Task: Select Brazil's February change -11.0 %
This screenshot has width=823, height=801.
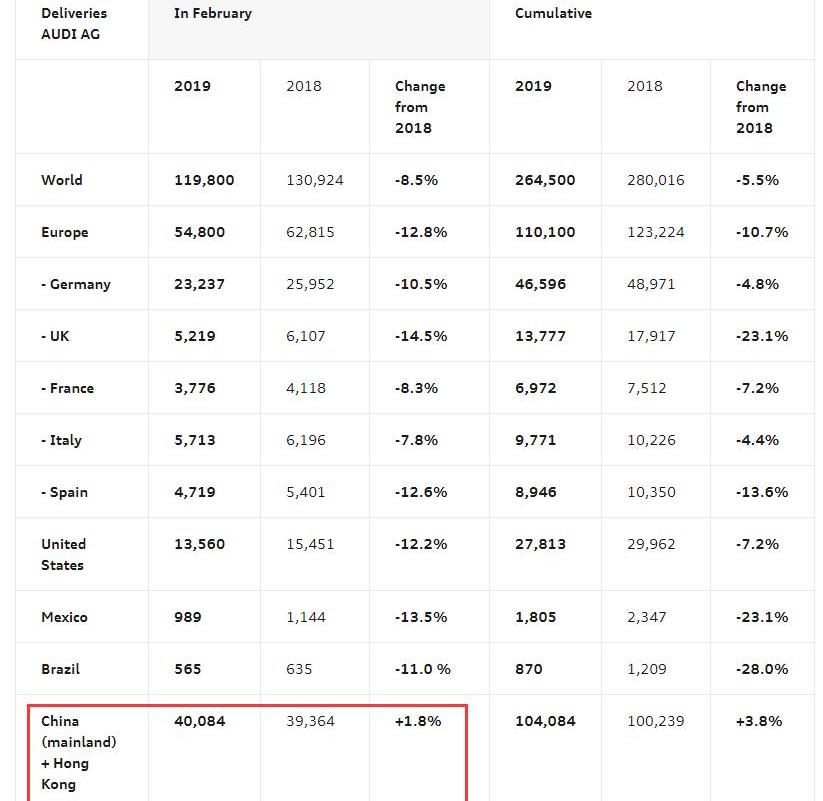Action: (423, 670)
